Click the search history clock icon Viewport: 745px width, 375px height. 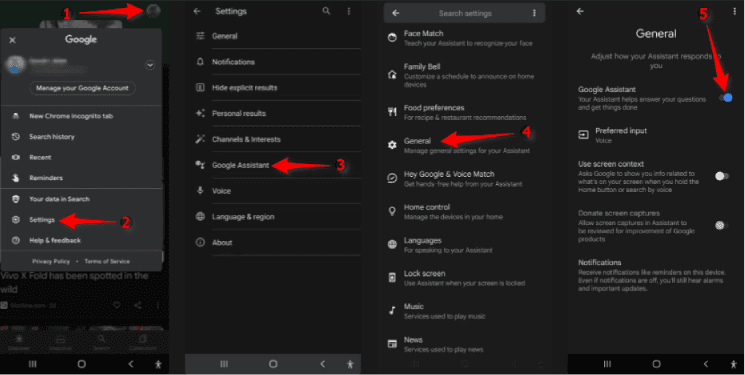tap(16, 137)
